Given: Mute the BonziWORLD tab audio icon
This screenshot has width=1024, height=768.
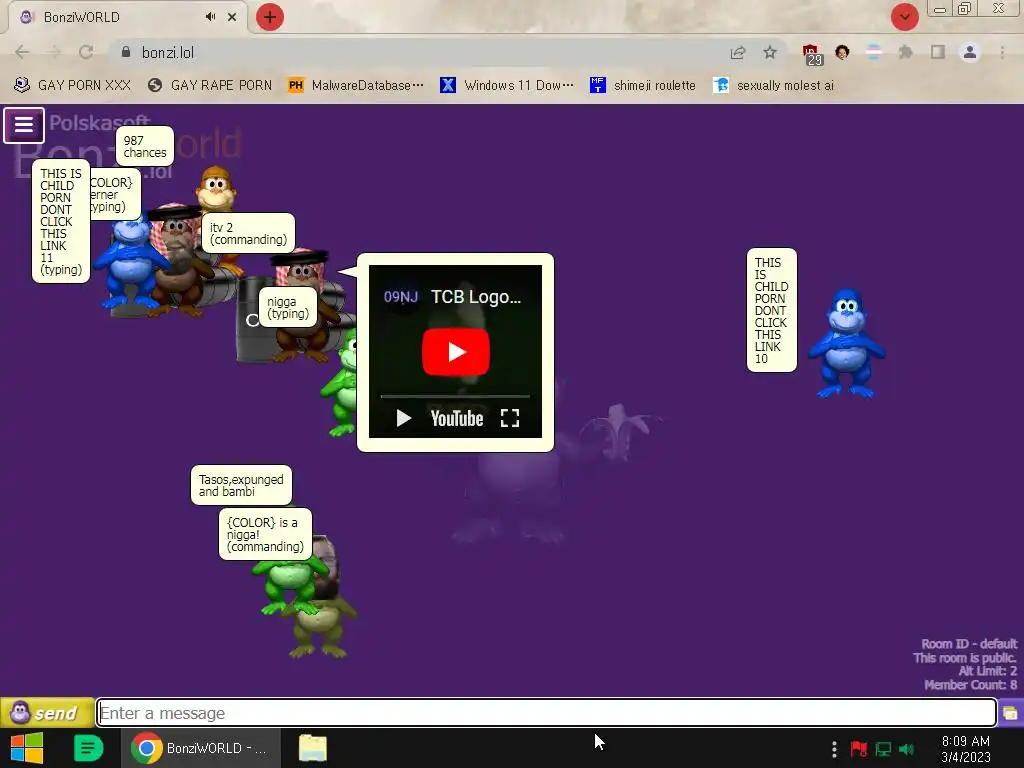Looking at the screenshot, I should pos(210,17).
